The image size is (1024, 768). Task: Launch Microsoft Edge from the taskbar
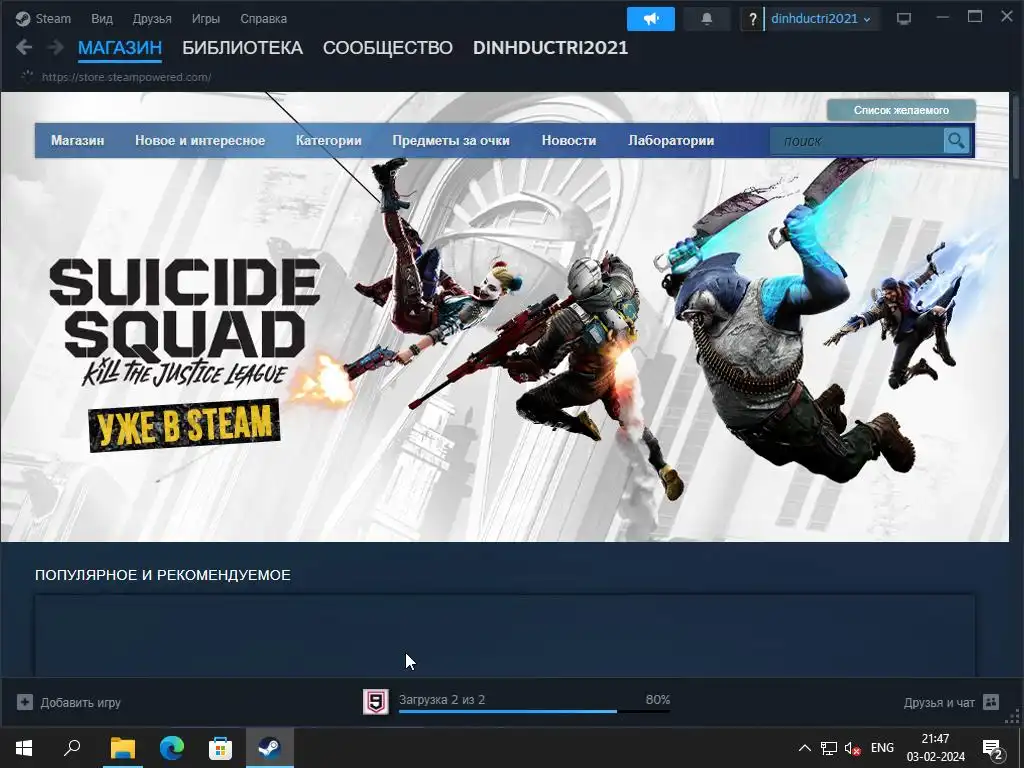(x=172, y=748)
